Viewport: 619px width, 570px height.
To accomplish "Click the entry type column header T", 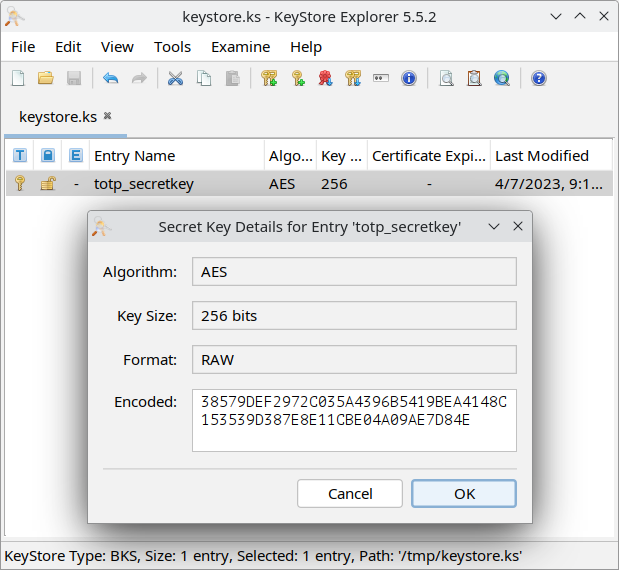I will pos(20,156).
